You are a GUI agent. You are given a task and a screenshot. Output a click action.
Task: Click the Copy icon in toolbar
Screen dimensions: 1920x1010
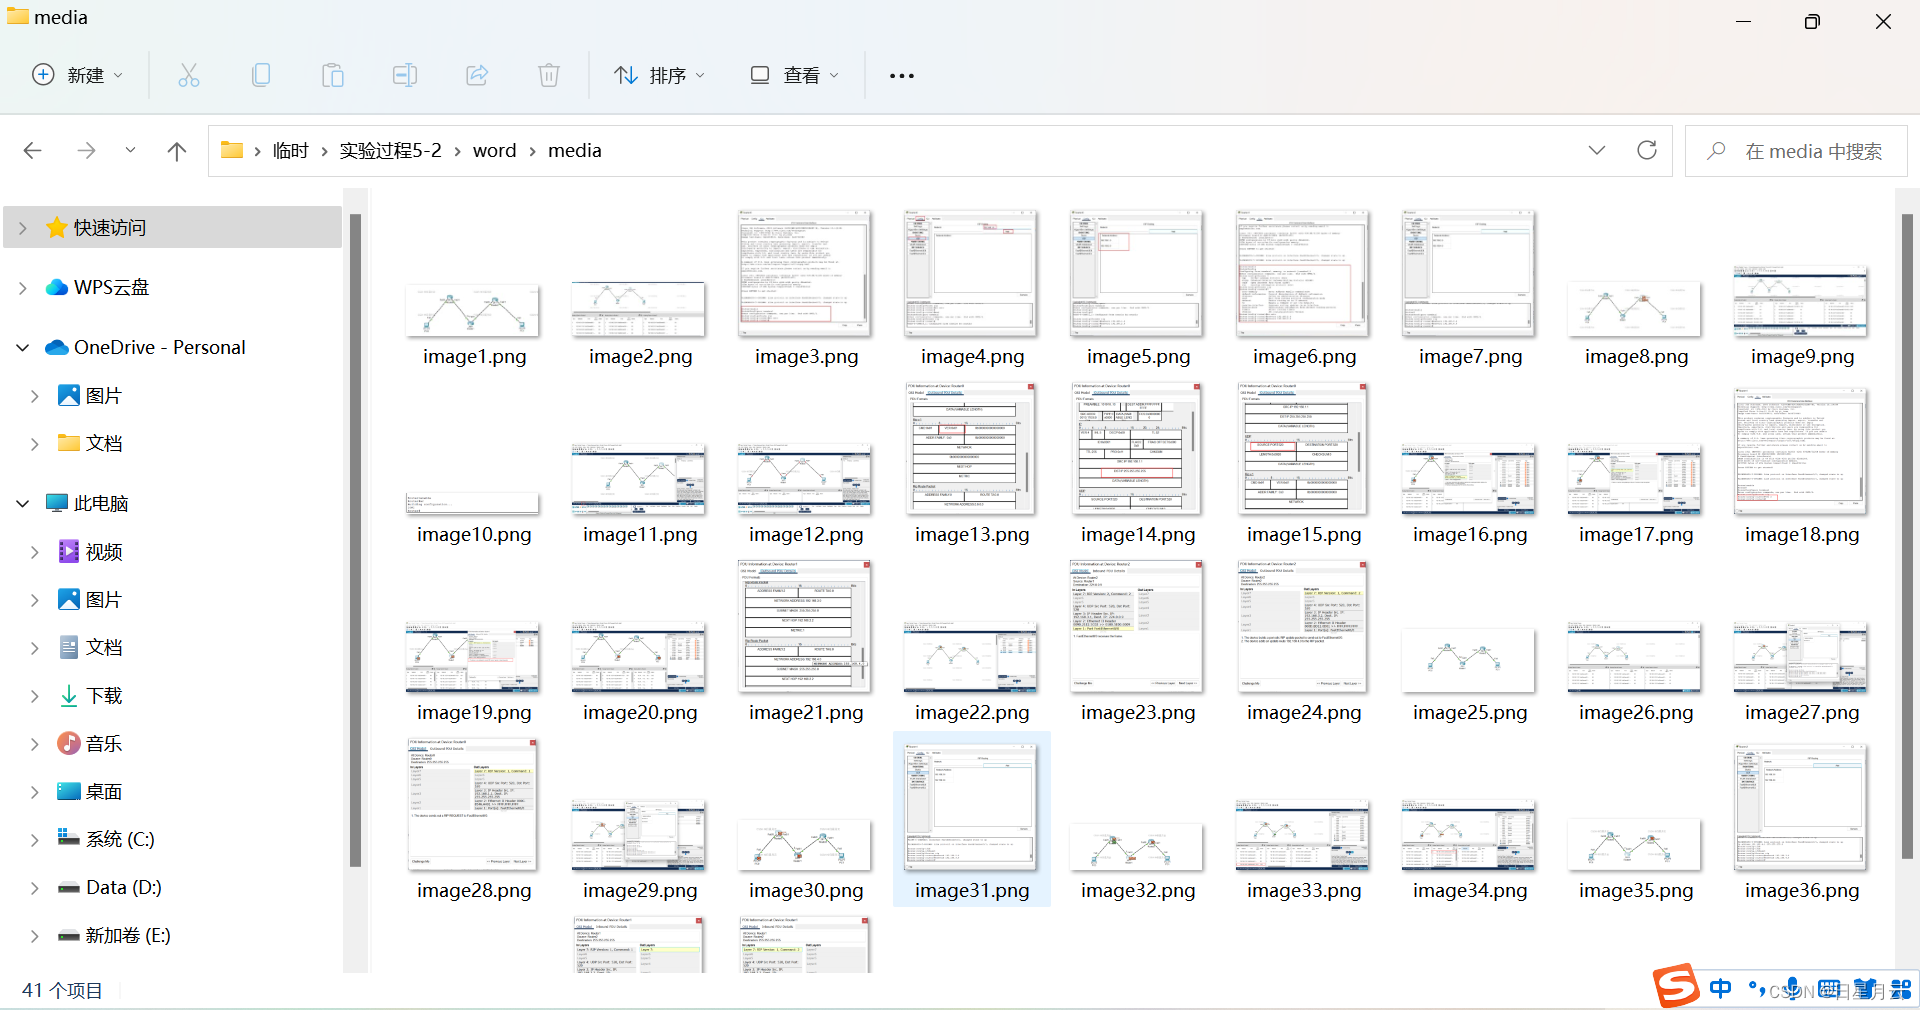pos(261,75)
